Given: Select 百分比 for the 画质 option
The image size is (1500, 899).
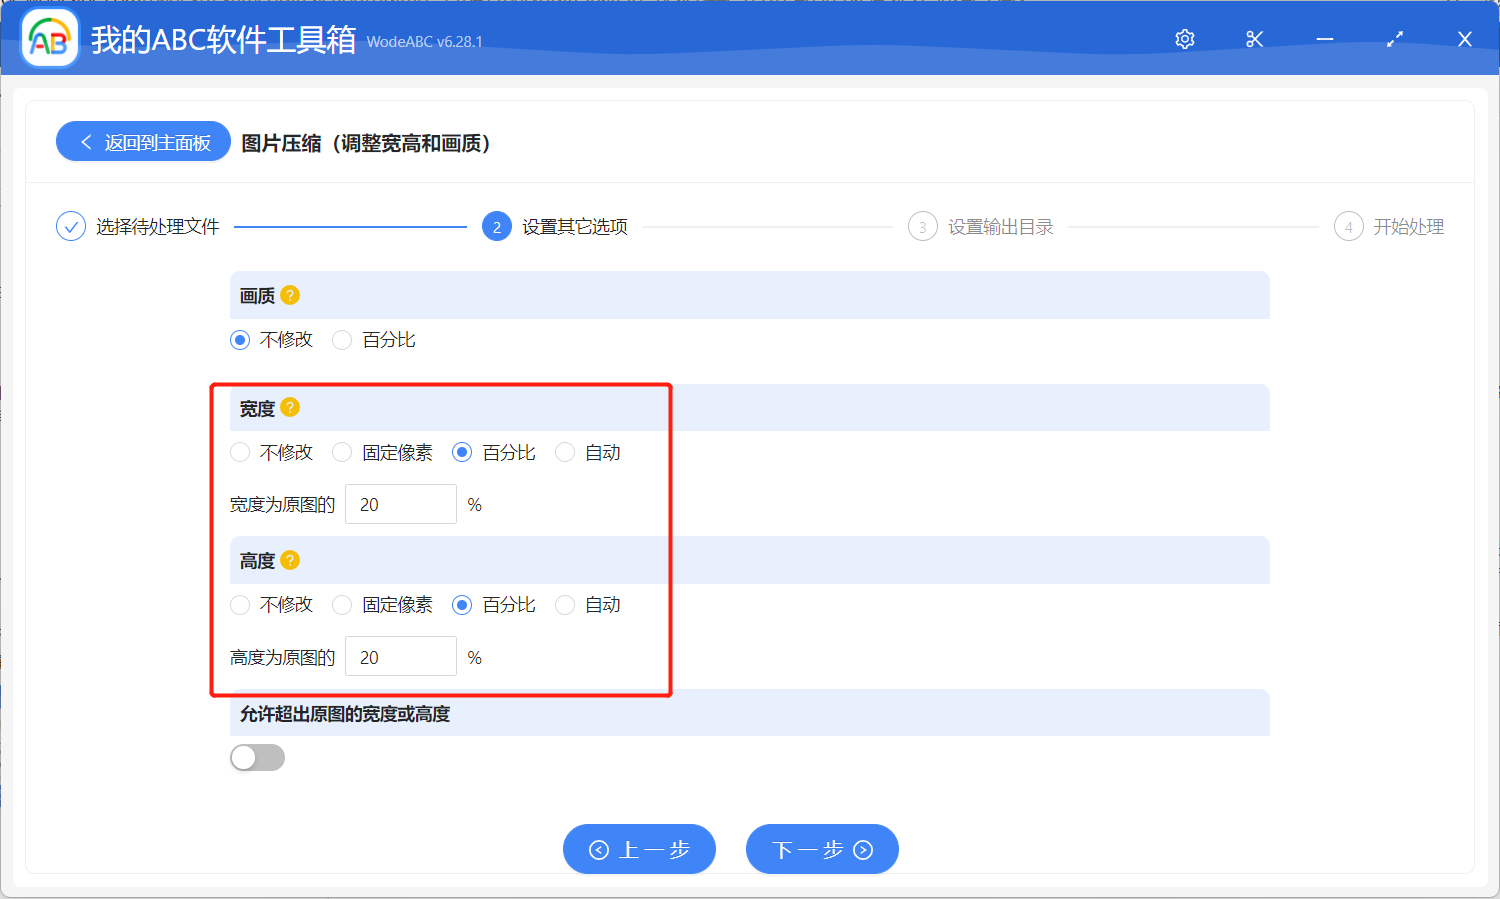Looking at the screenshot, I should click(341, 340).
